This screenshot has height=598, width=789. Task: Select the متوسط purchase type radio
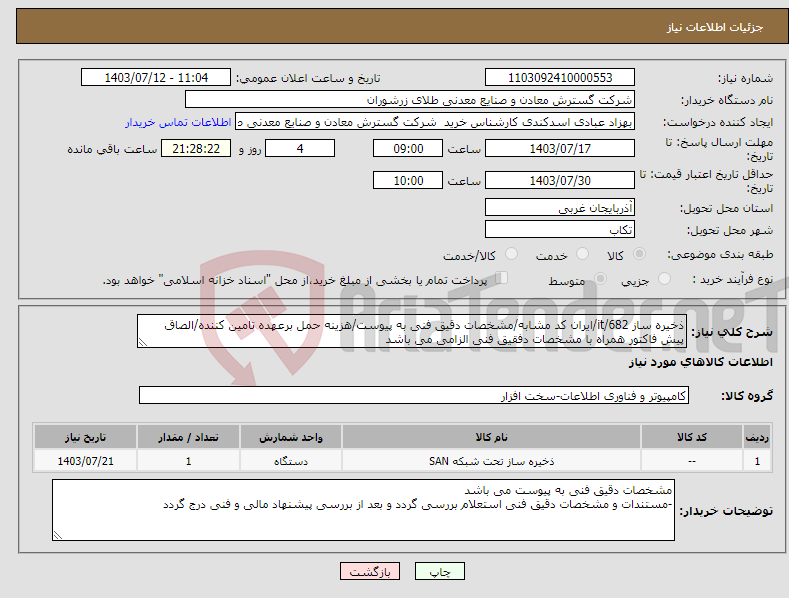click(x=600, y=278)
